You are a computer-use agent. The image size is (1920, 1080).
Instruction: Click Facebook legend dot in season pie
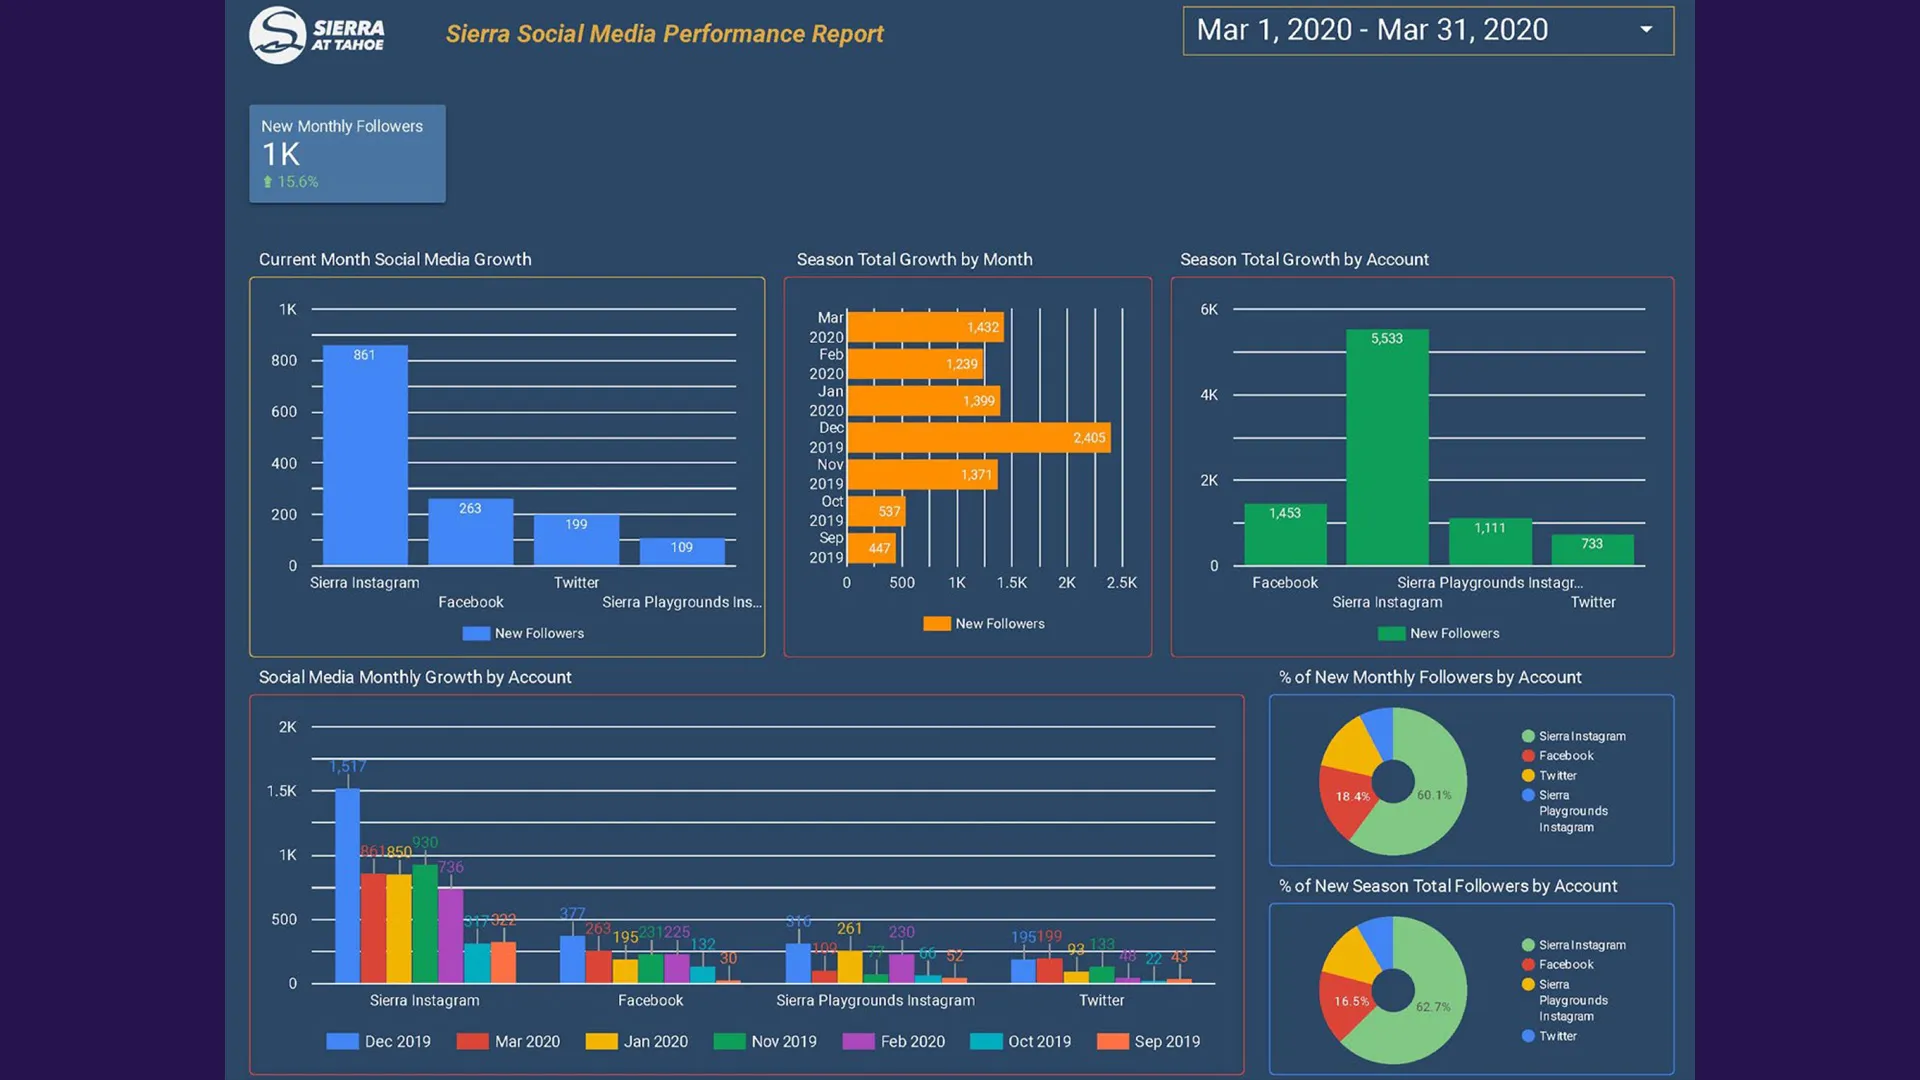click(1528, 965)
